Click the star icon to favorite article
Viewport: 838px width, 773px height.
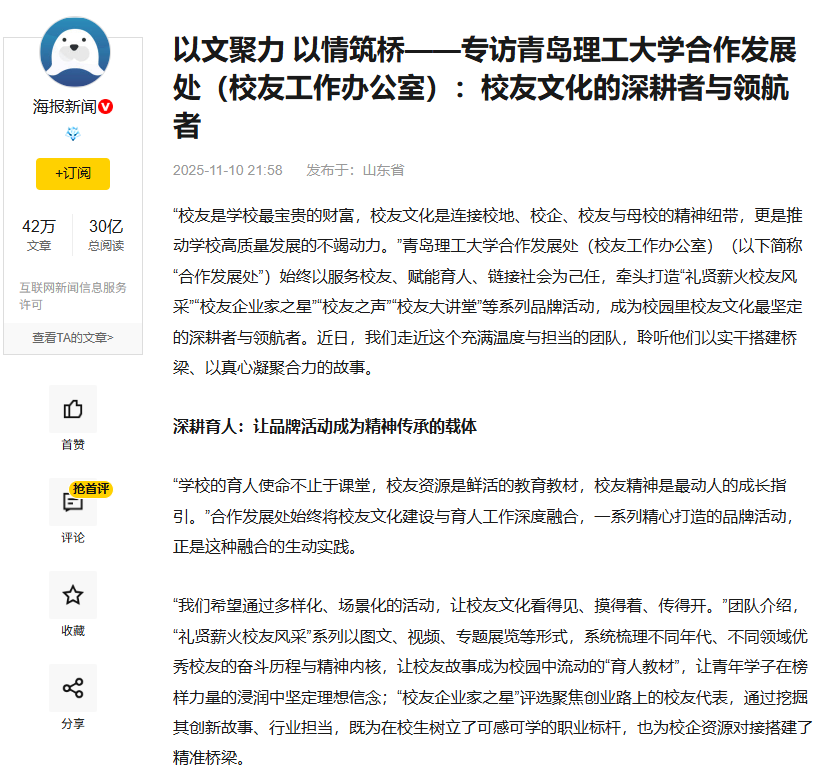point(73,596)
